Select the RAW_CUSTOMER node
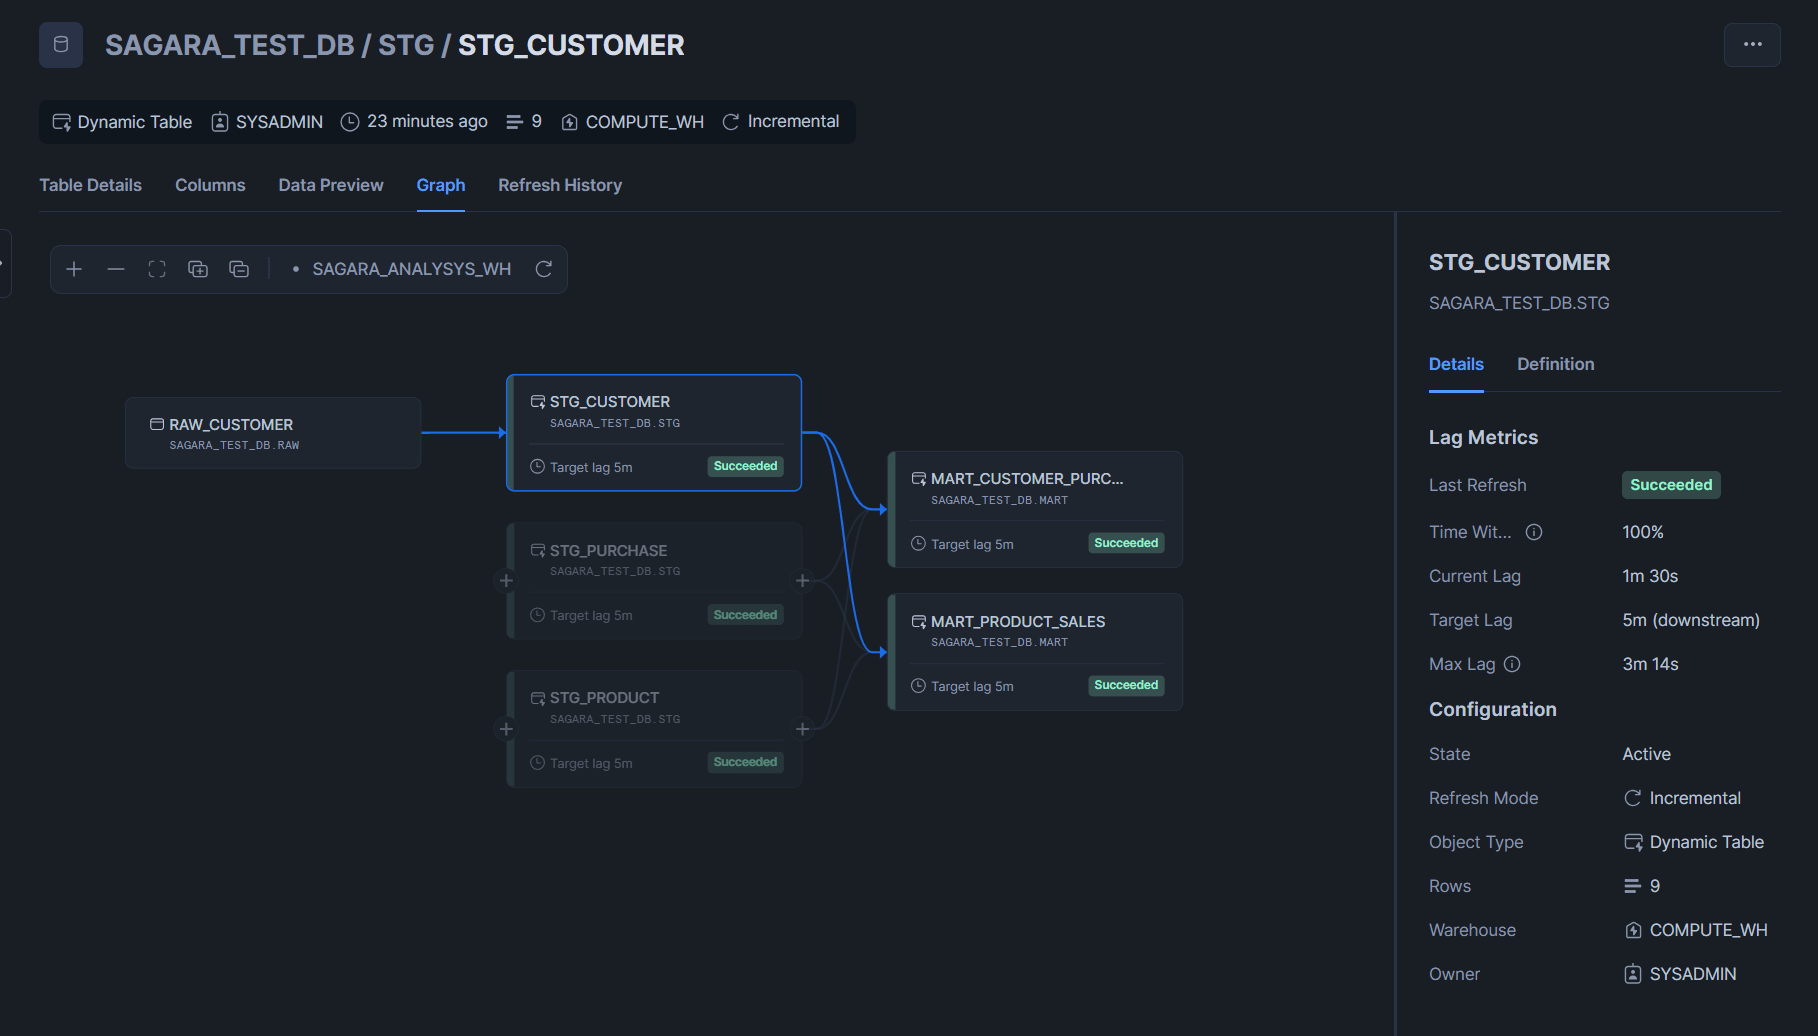 (x=273, y=433)
